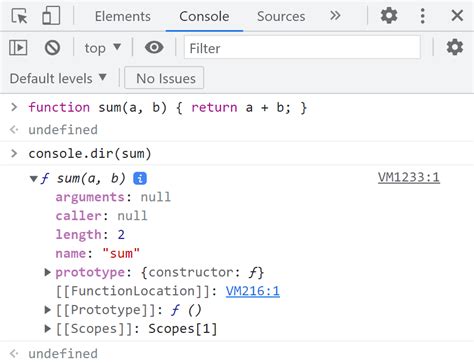Activate the inspect element picker icon

pyautogui.click(x=19, y=16)
